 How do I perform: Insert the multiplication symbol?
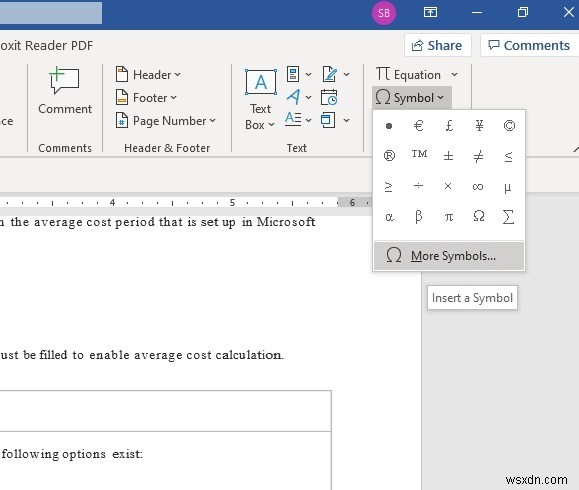pos(449,186)
